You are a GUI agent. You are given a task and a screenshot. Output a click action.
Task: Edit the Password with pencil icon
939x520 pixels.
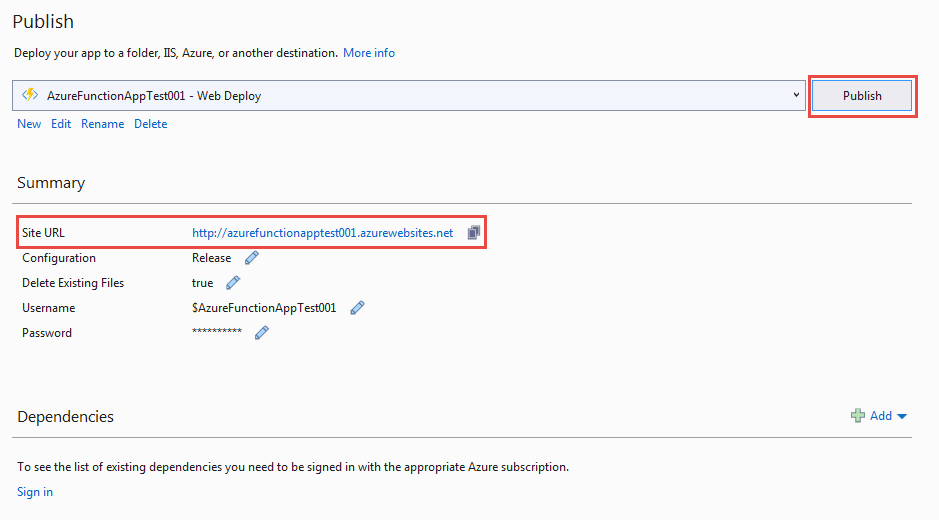(262, 333)
